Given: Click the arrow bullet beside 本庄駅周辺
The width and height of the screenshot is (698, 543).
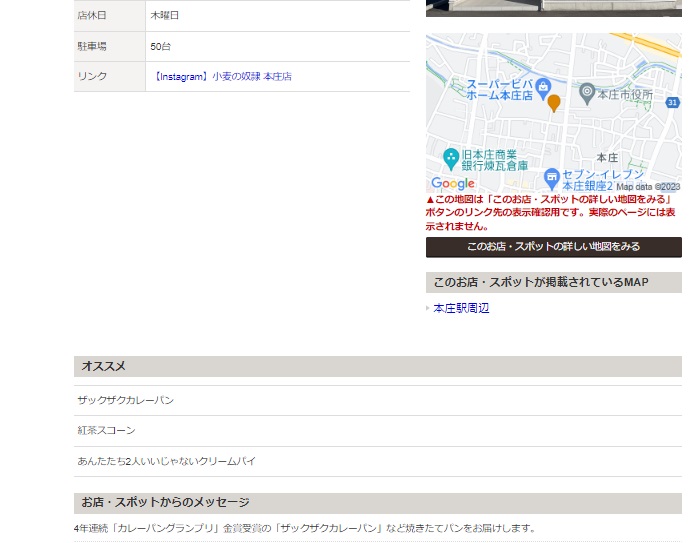Looking at the screenshot, I should (428, 308).
